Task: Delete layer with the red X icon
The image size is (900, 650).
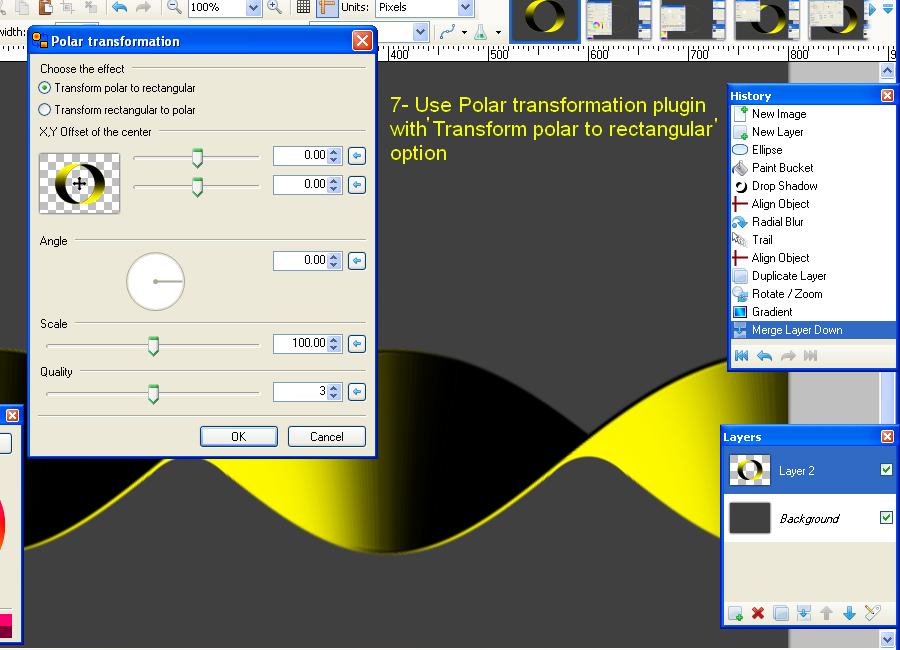Action: pyautogui.click(x=758, y=613)
